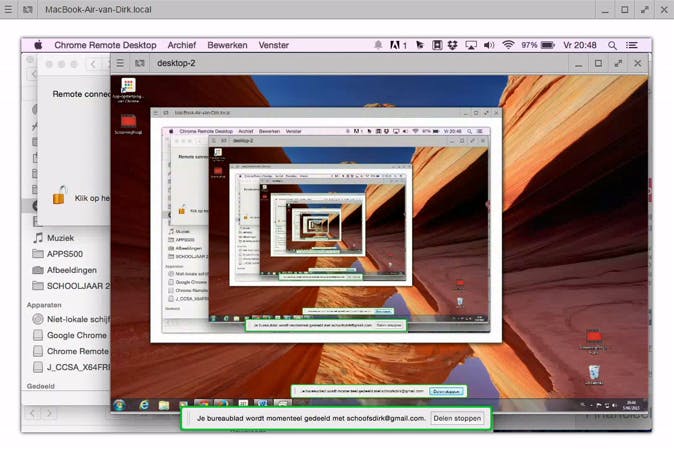
Task: Click the Finder back chevron in its toolbar
Action: 93,64
